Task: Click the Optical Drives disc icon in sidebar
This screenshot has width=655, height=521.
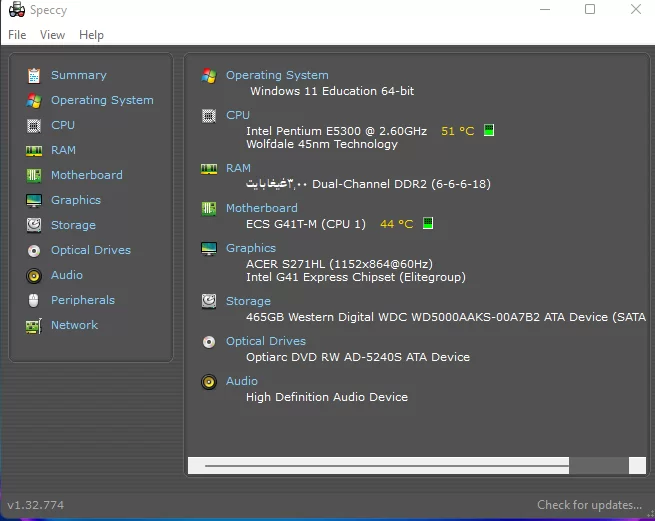Action: point(34,250)
